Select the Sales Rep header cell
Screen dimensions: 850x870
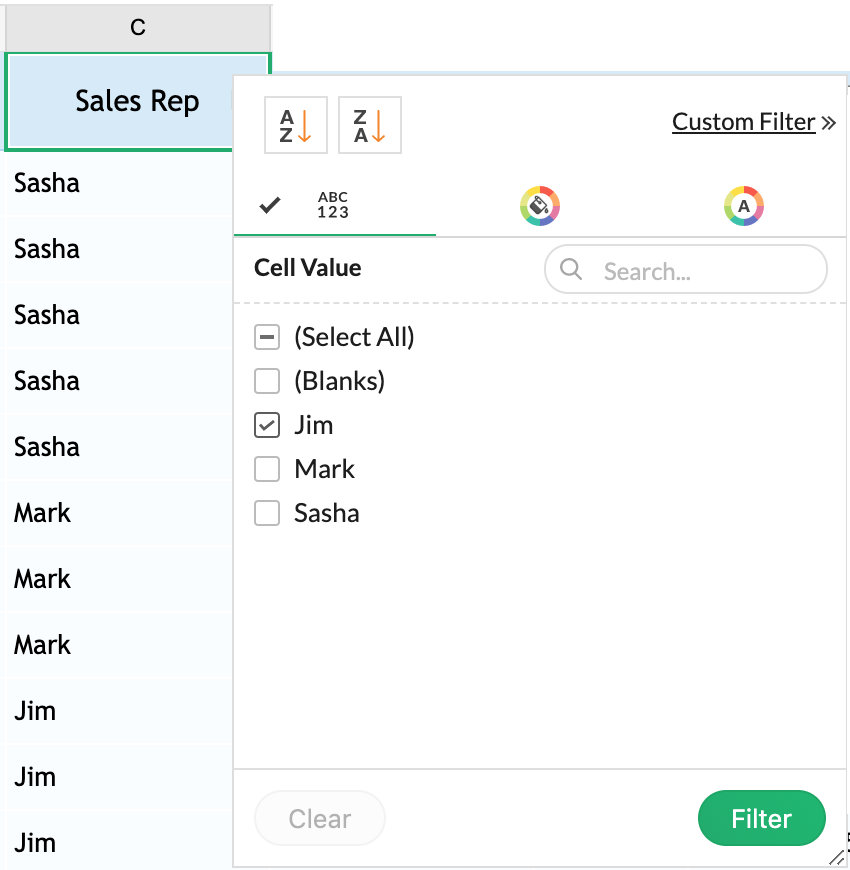pos(120,101)
